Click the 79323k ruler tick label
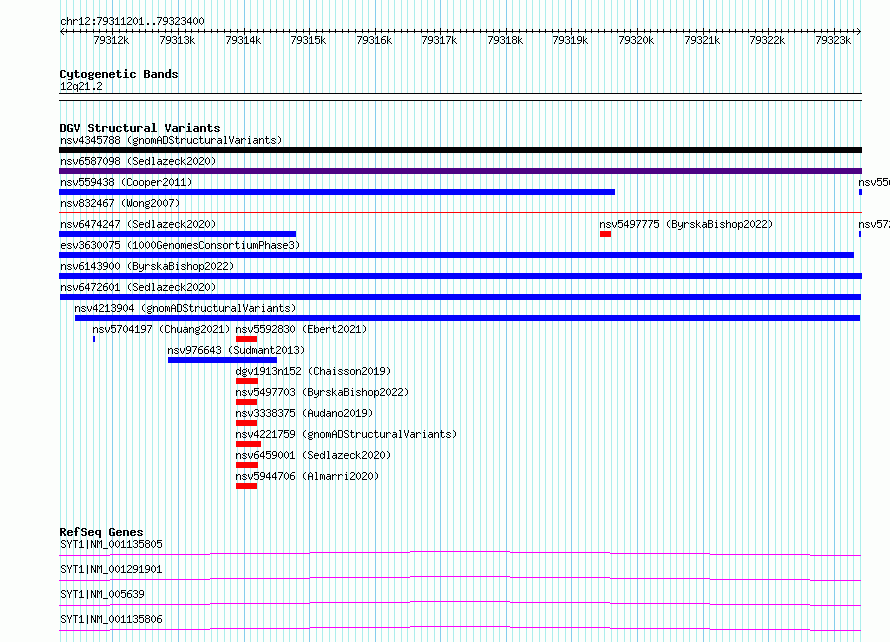The width and height of the screenshot is (890, 642). [x=833, y=40]
